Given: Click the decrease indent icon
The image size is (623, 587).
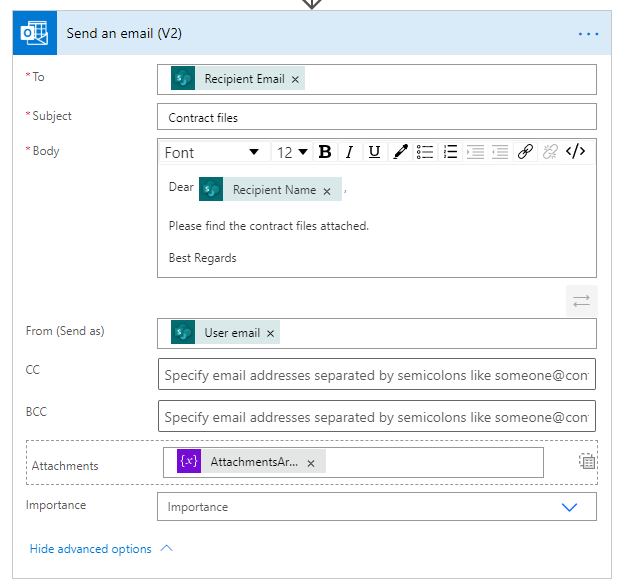Looking at the screenshot, I should coord(500,152).
